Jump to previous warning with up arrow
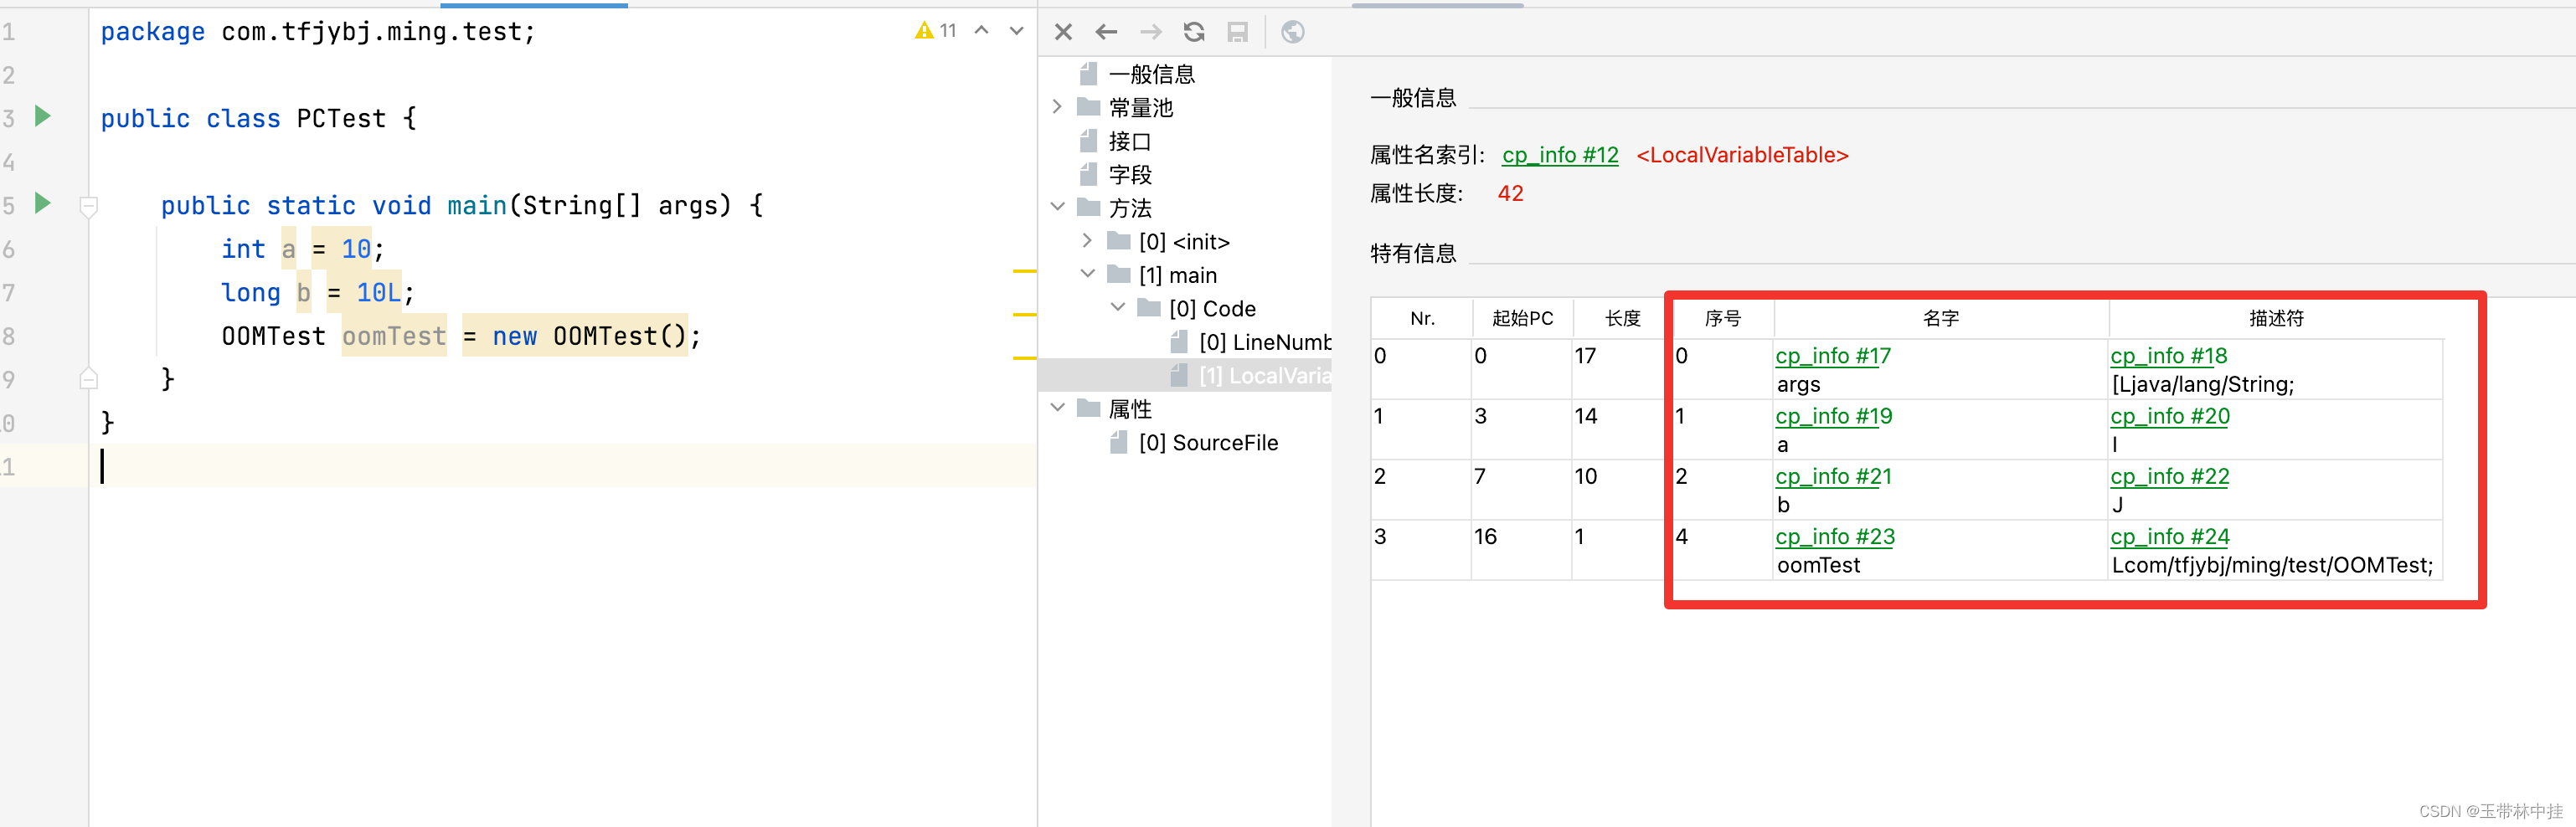 981,30
